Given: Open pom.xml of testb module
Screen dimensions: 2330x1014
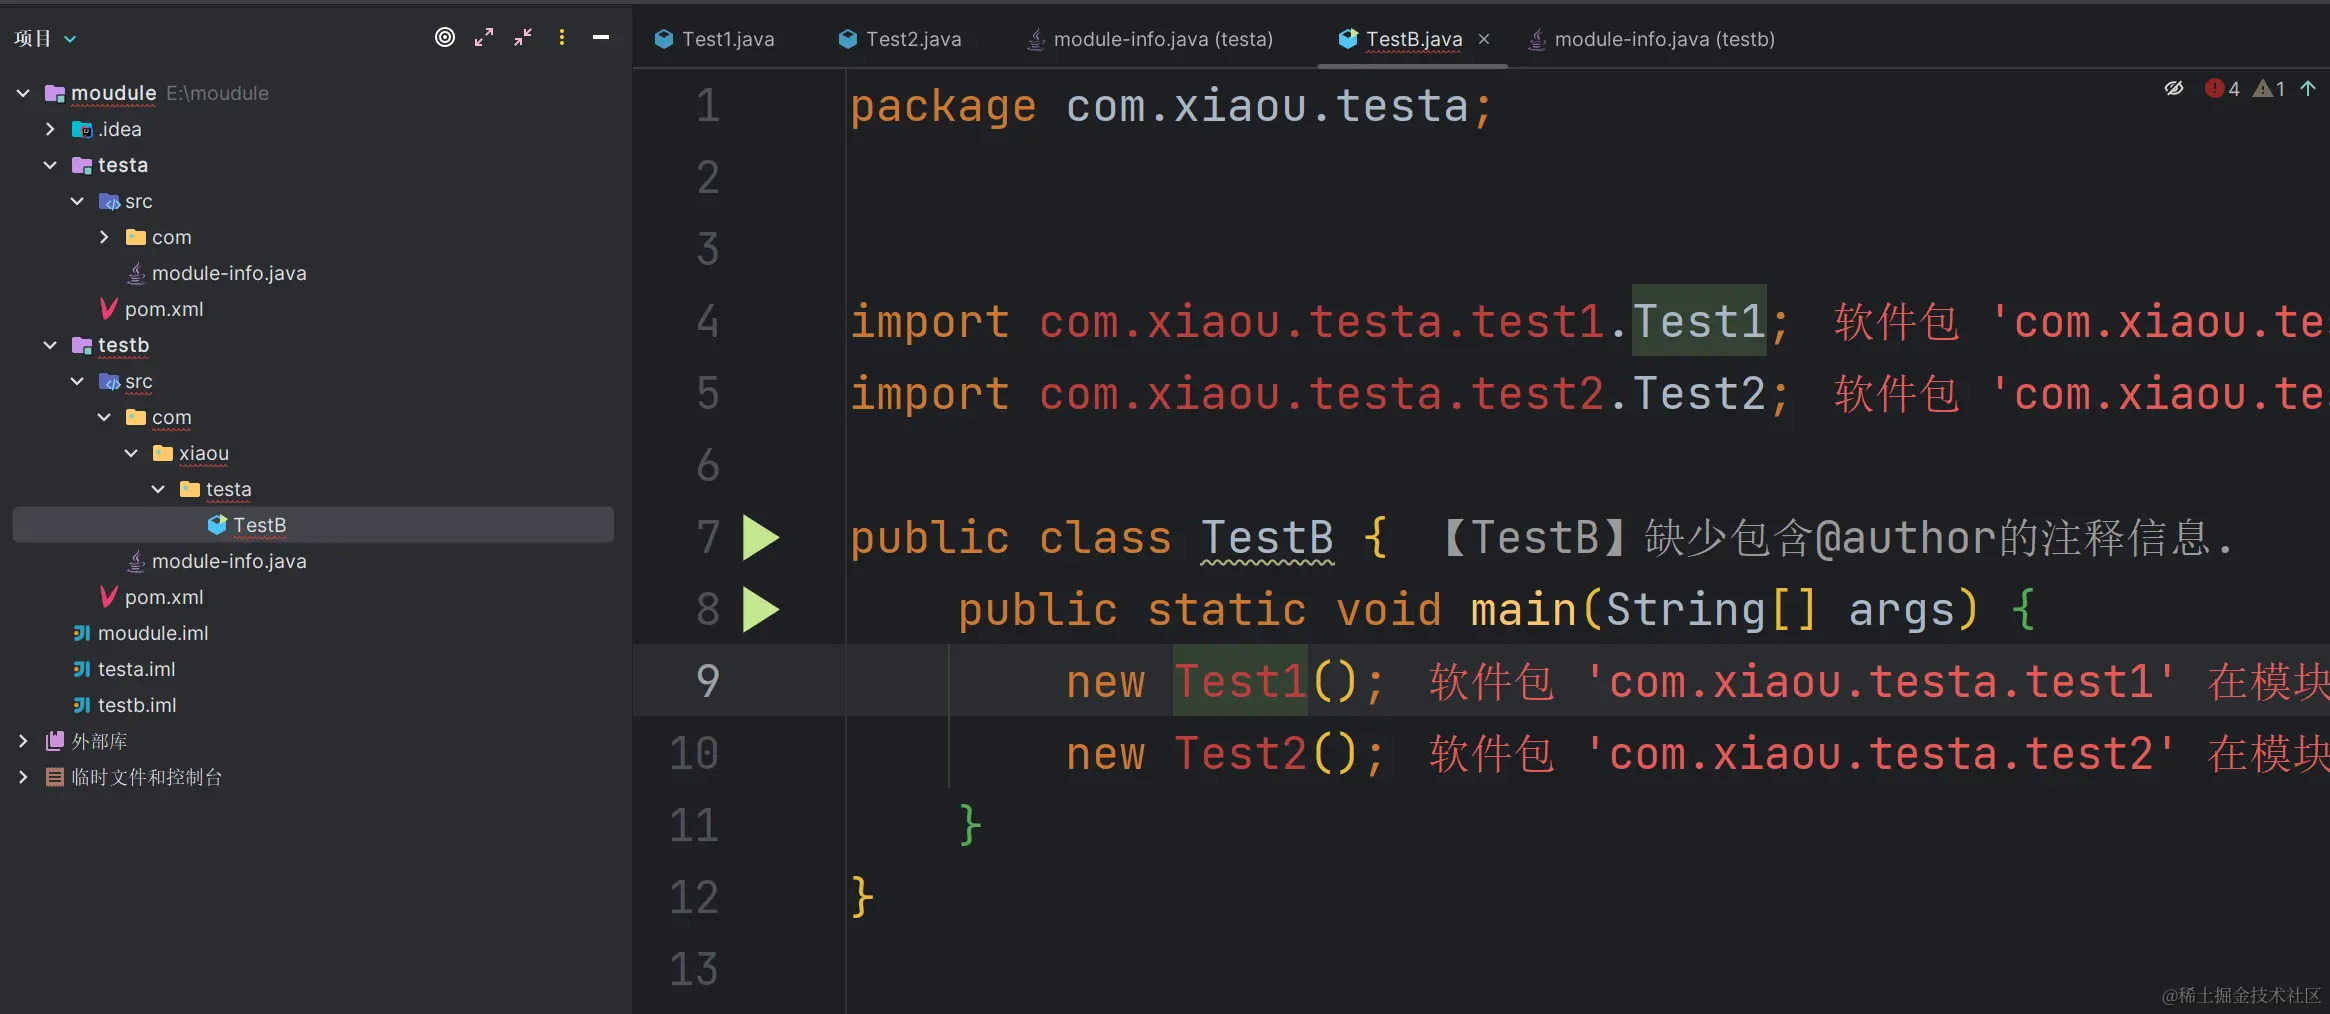Looking at the screenshot, I should pos(163,597).
